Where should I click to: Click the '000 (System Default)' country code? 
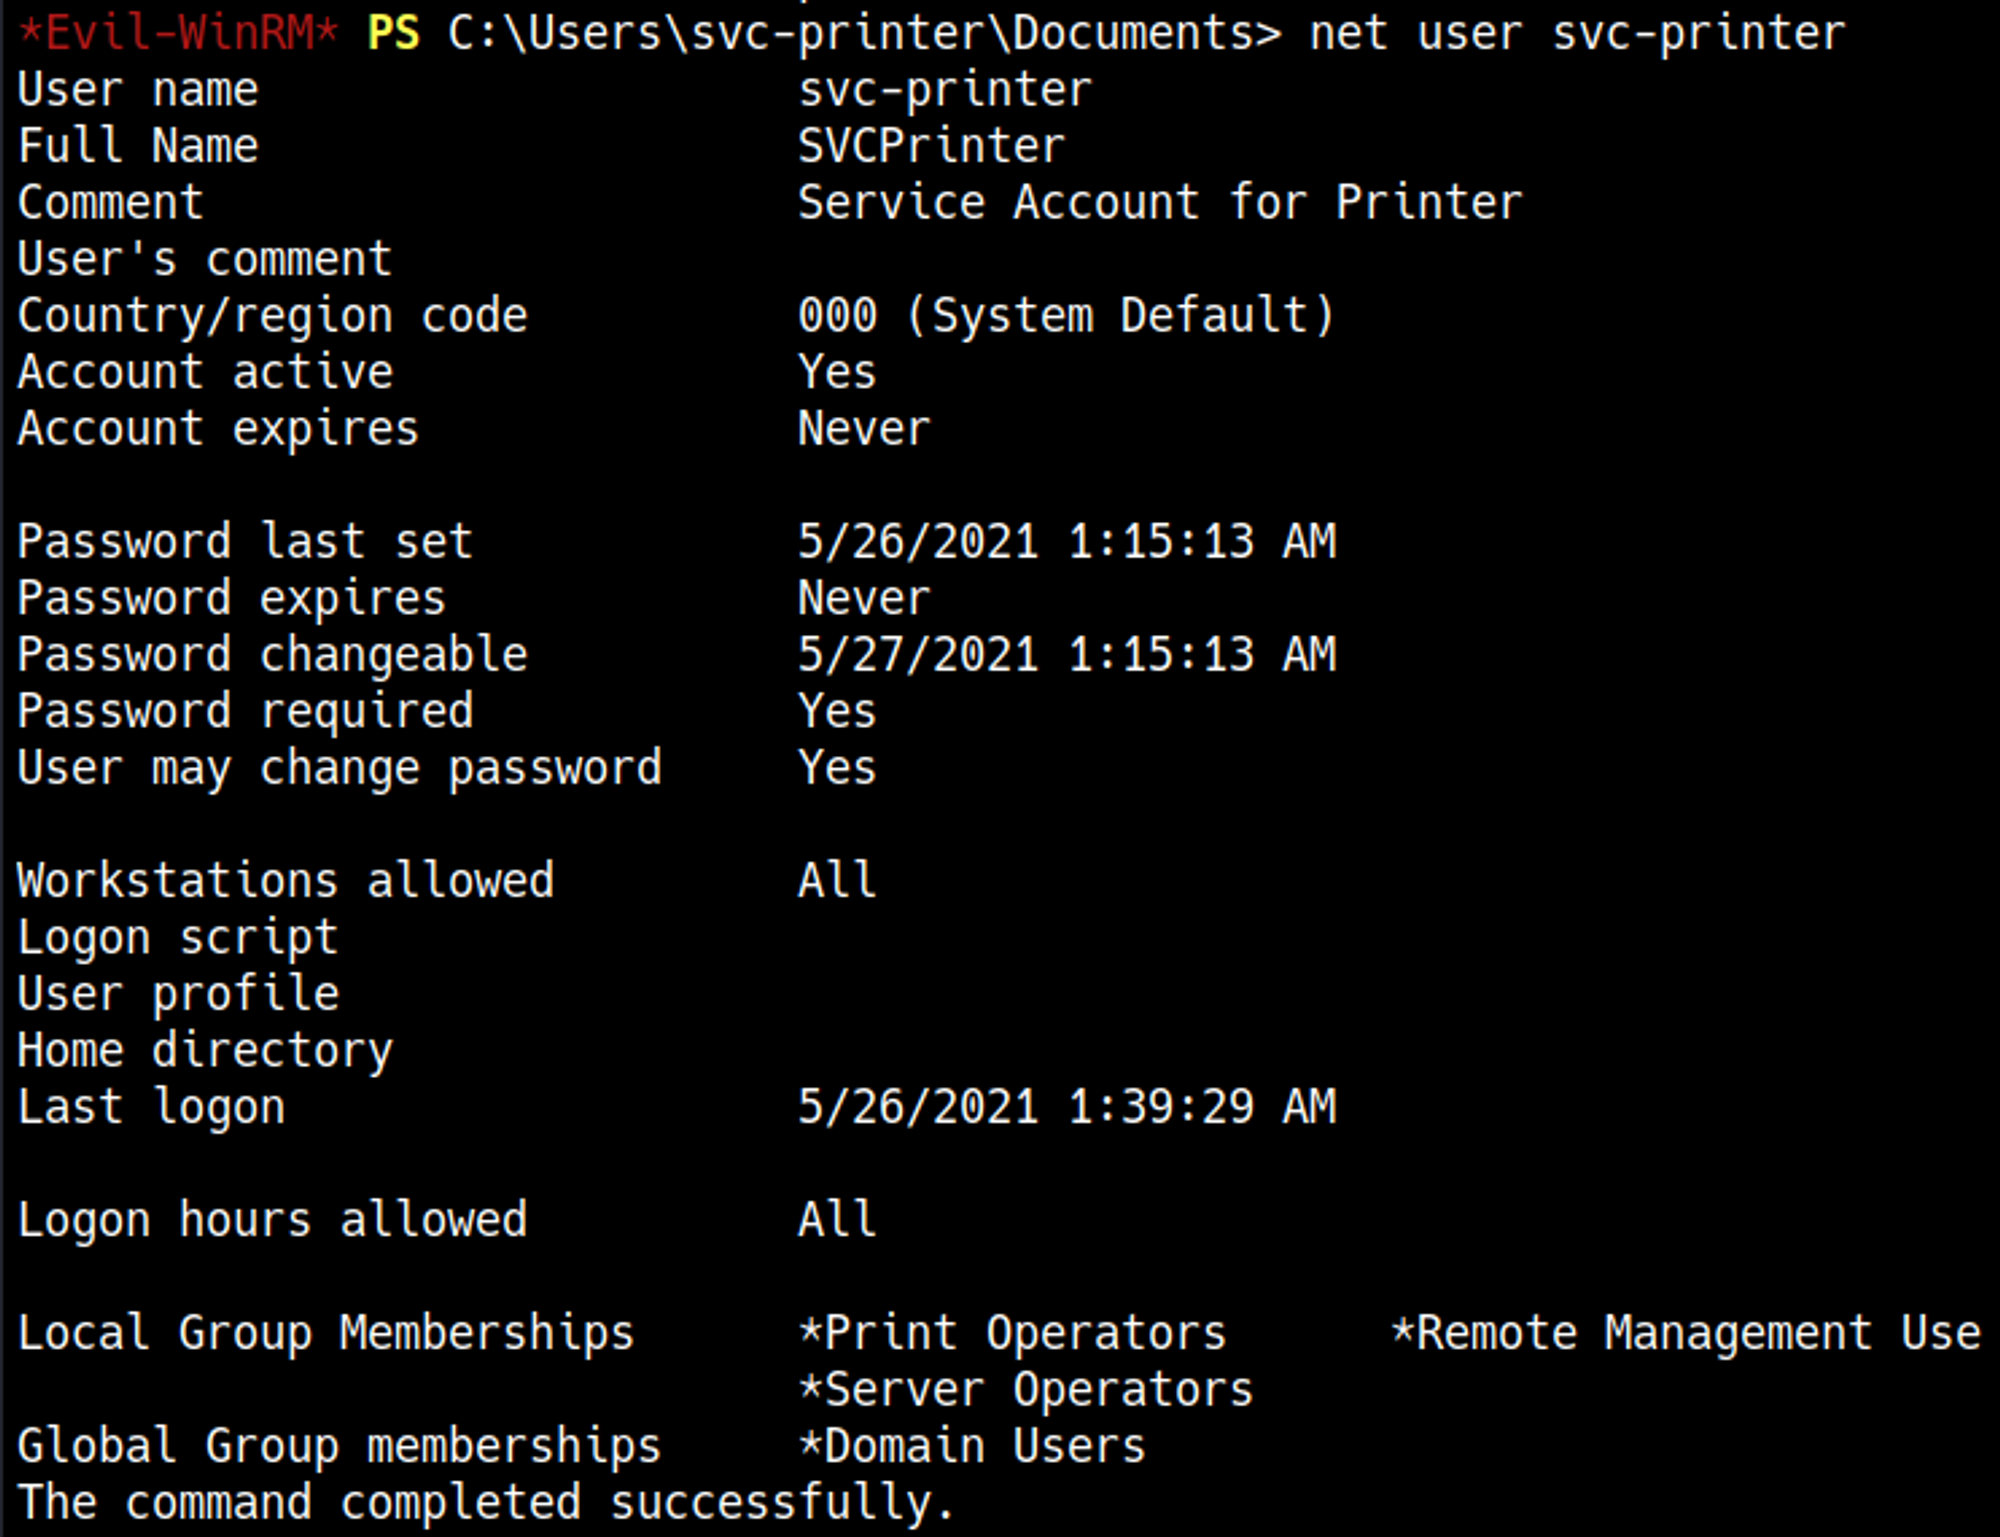1065,316
